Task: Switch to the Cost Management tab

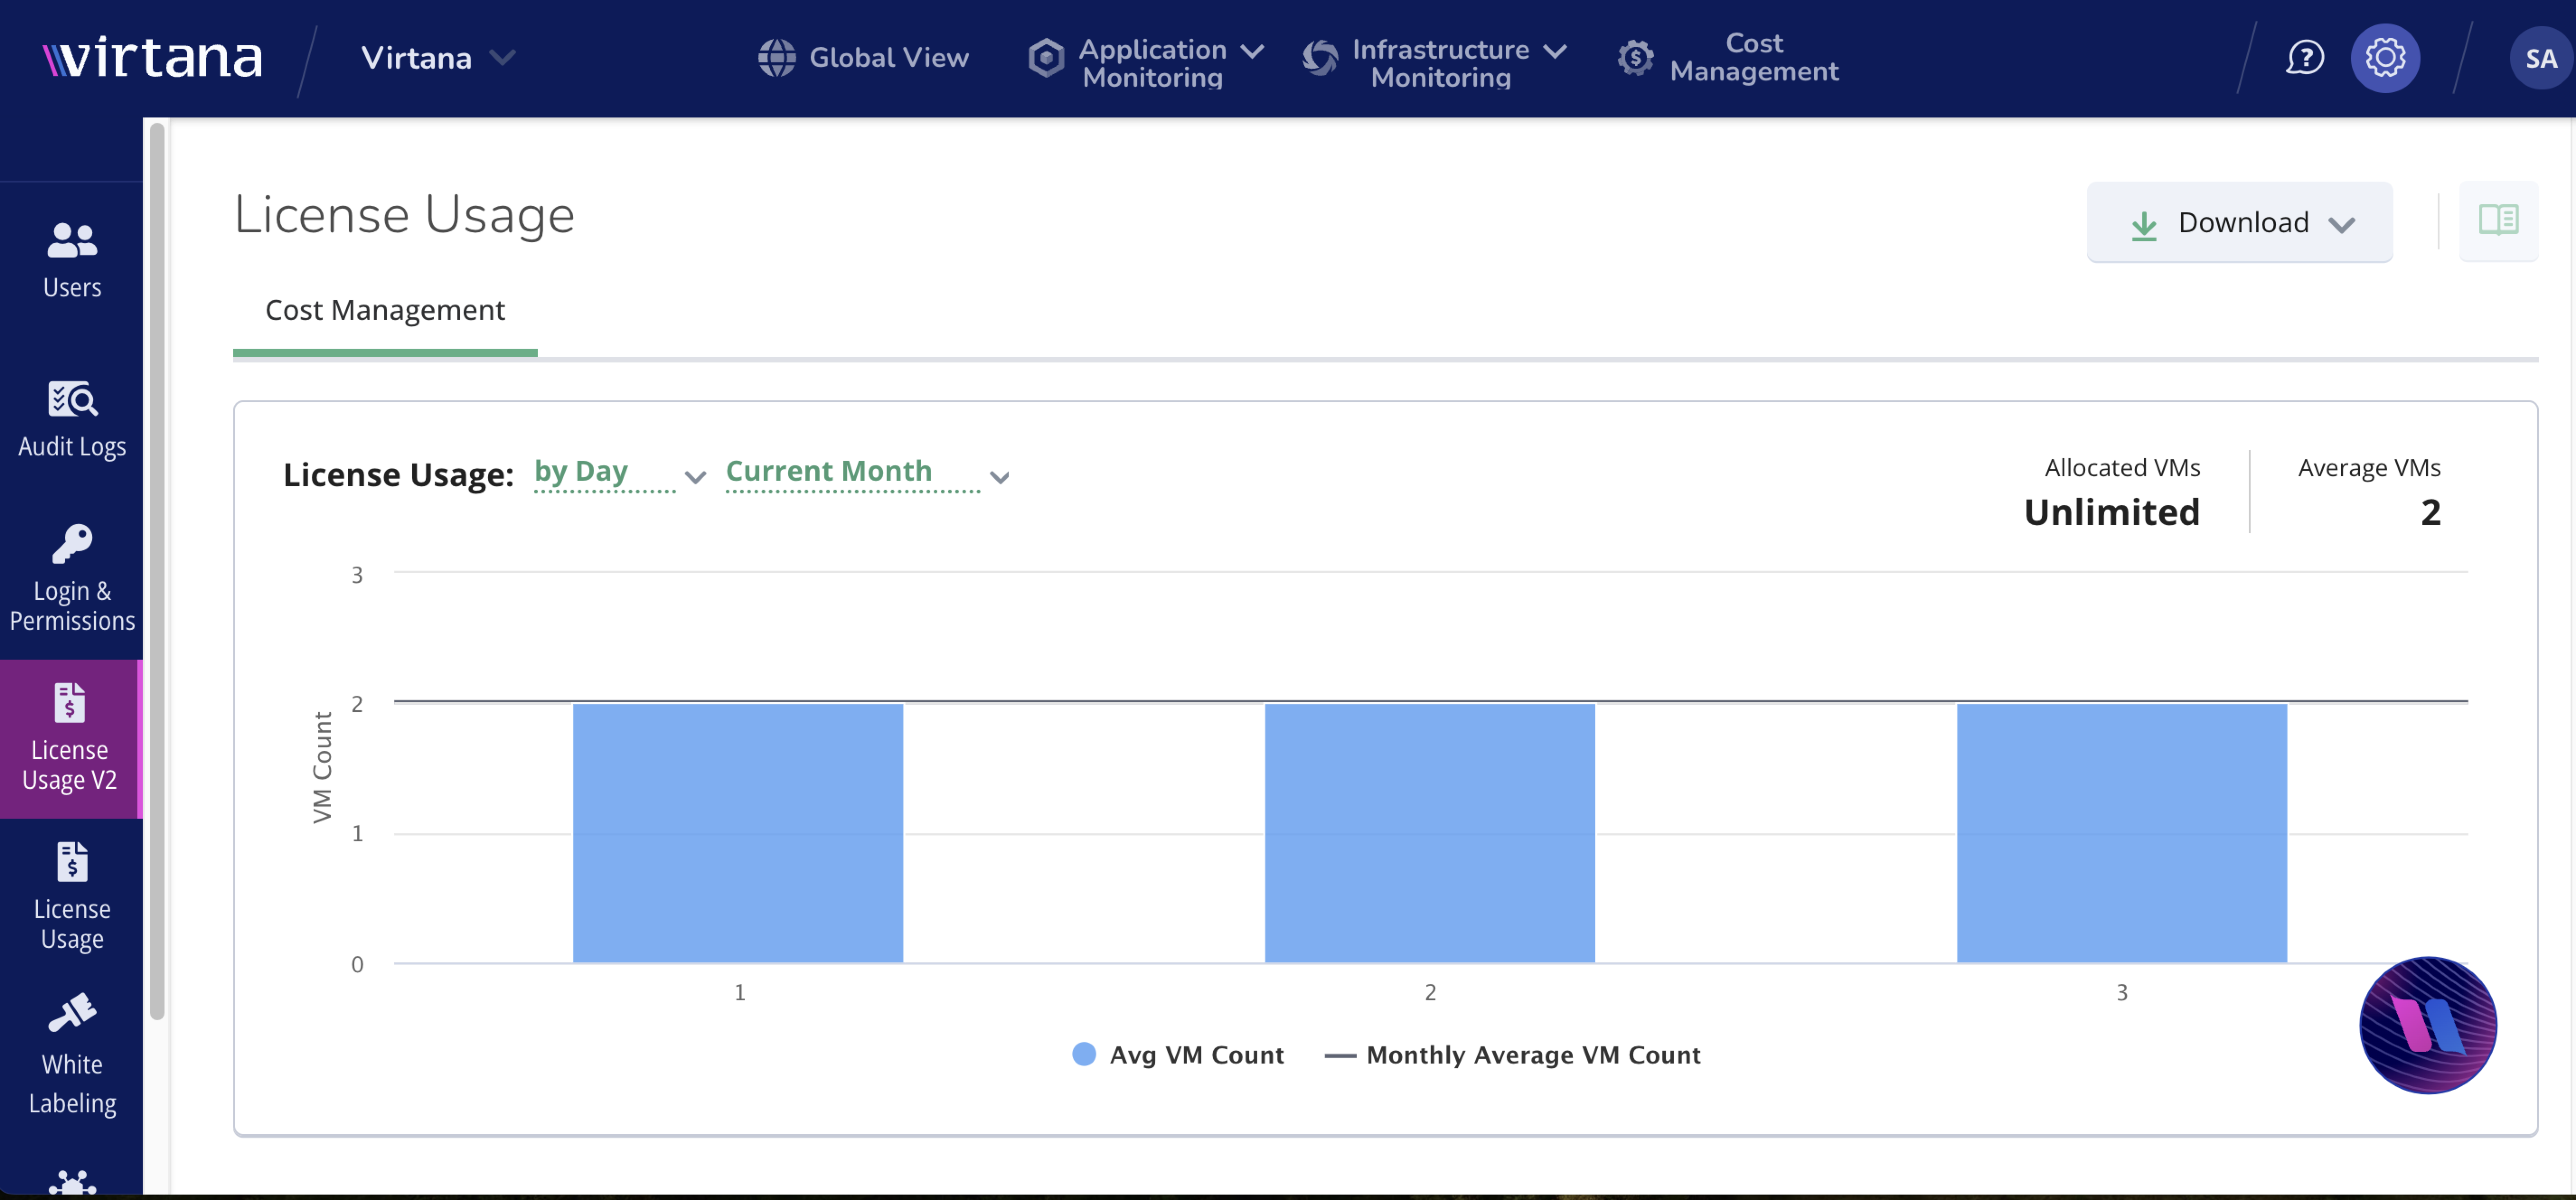Action: pos(385,311)
